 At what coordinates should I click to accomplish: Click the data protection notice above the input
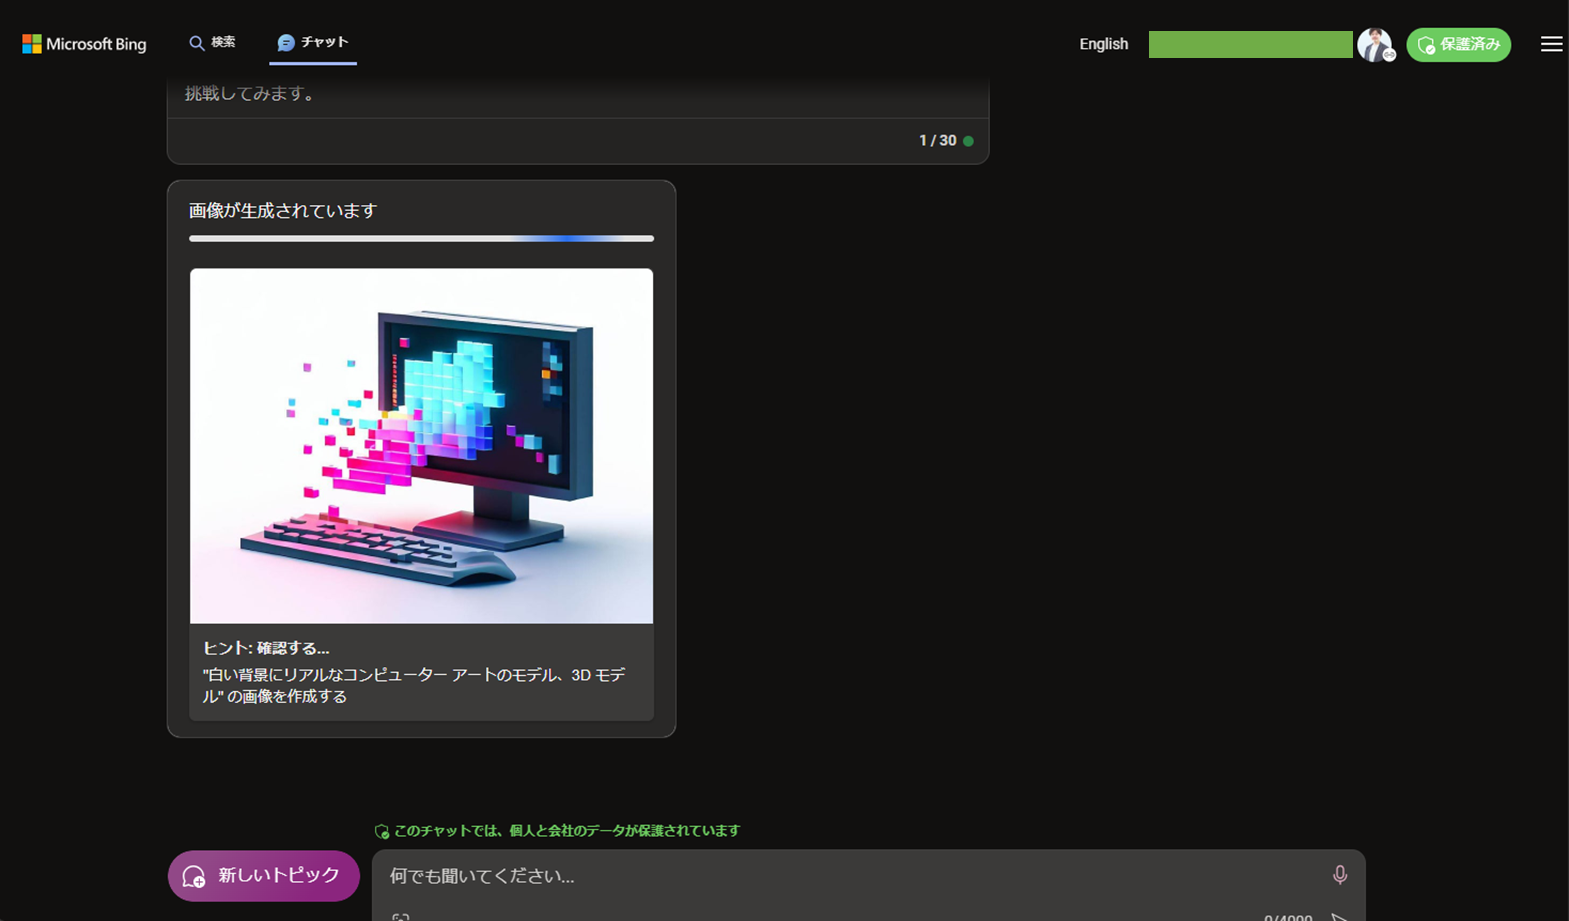point(558,831)
